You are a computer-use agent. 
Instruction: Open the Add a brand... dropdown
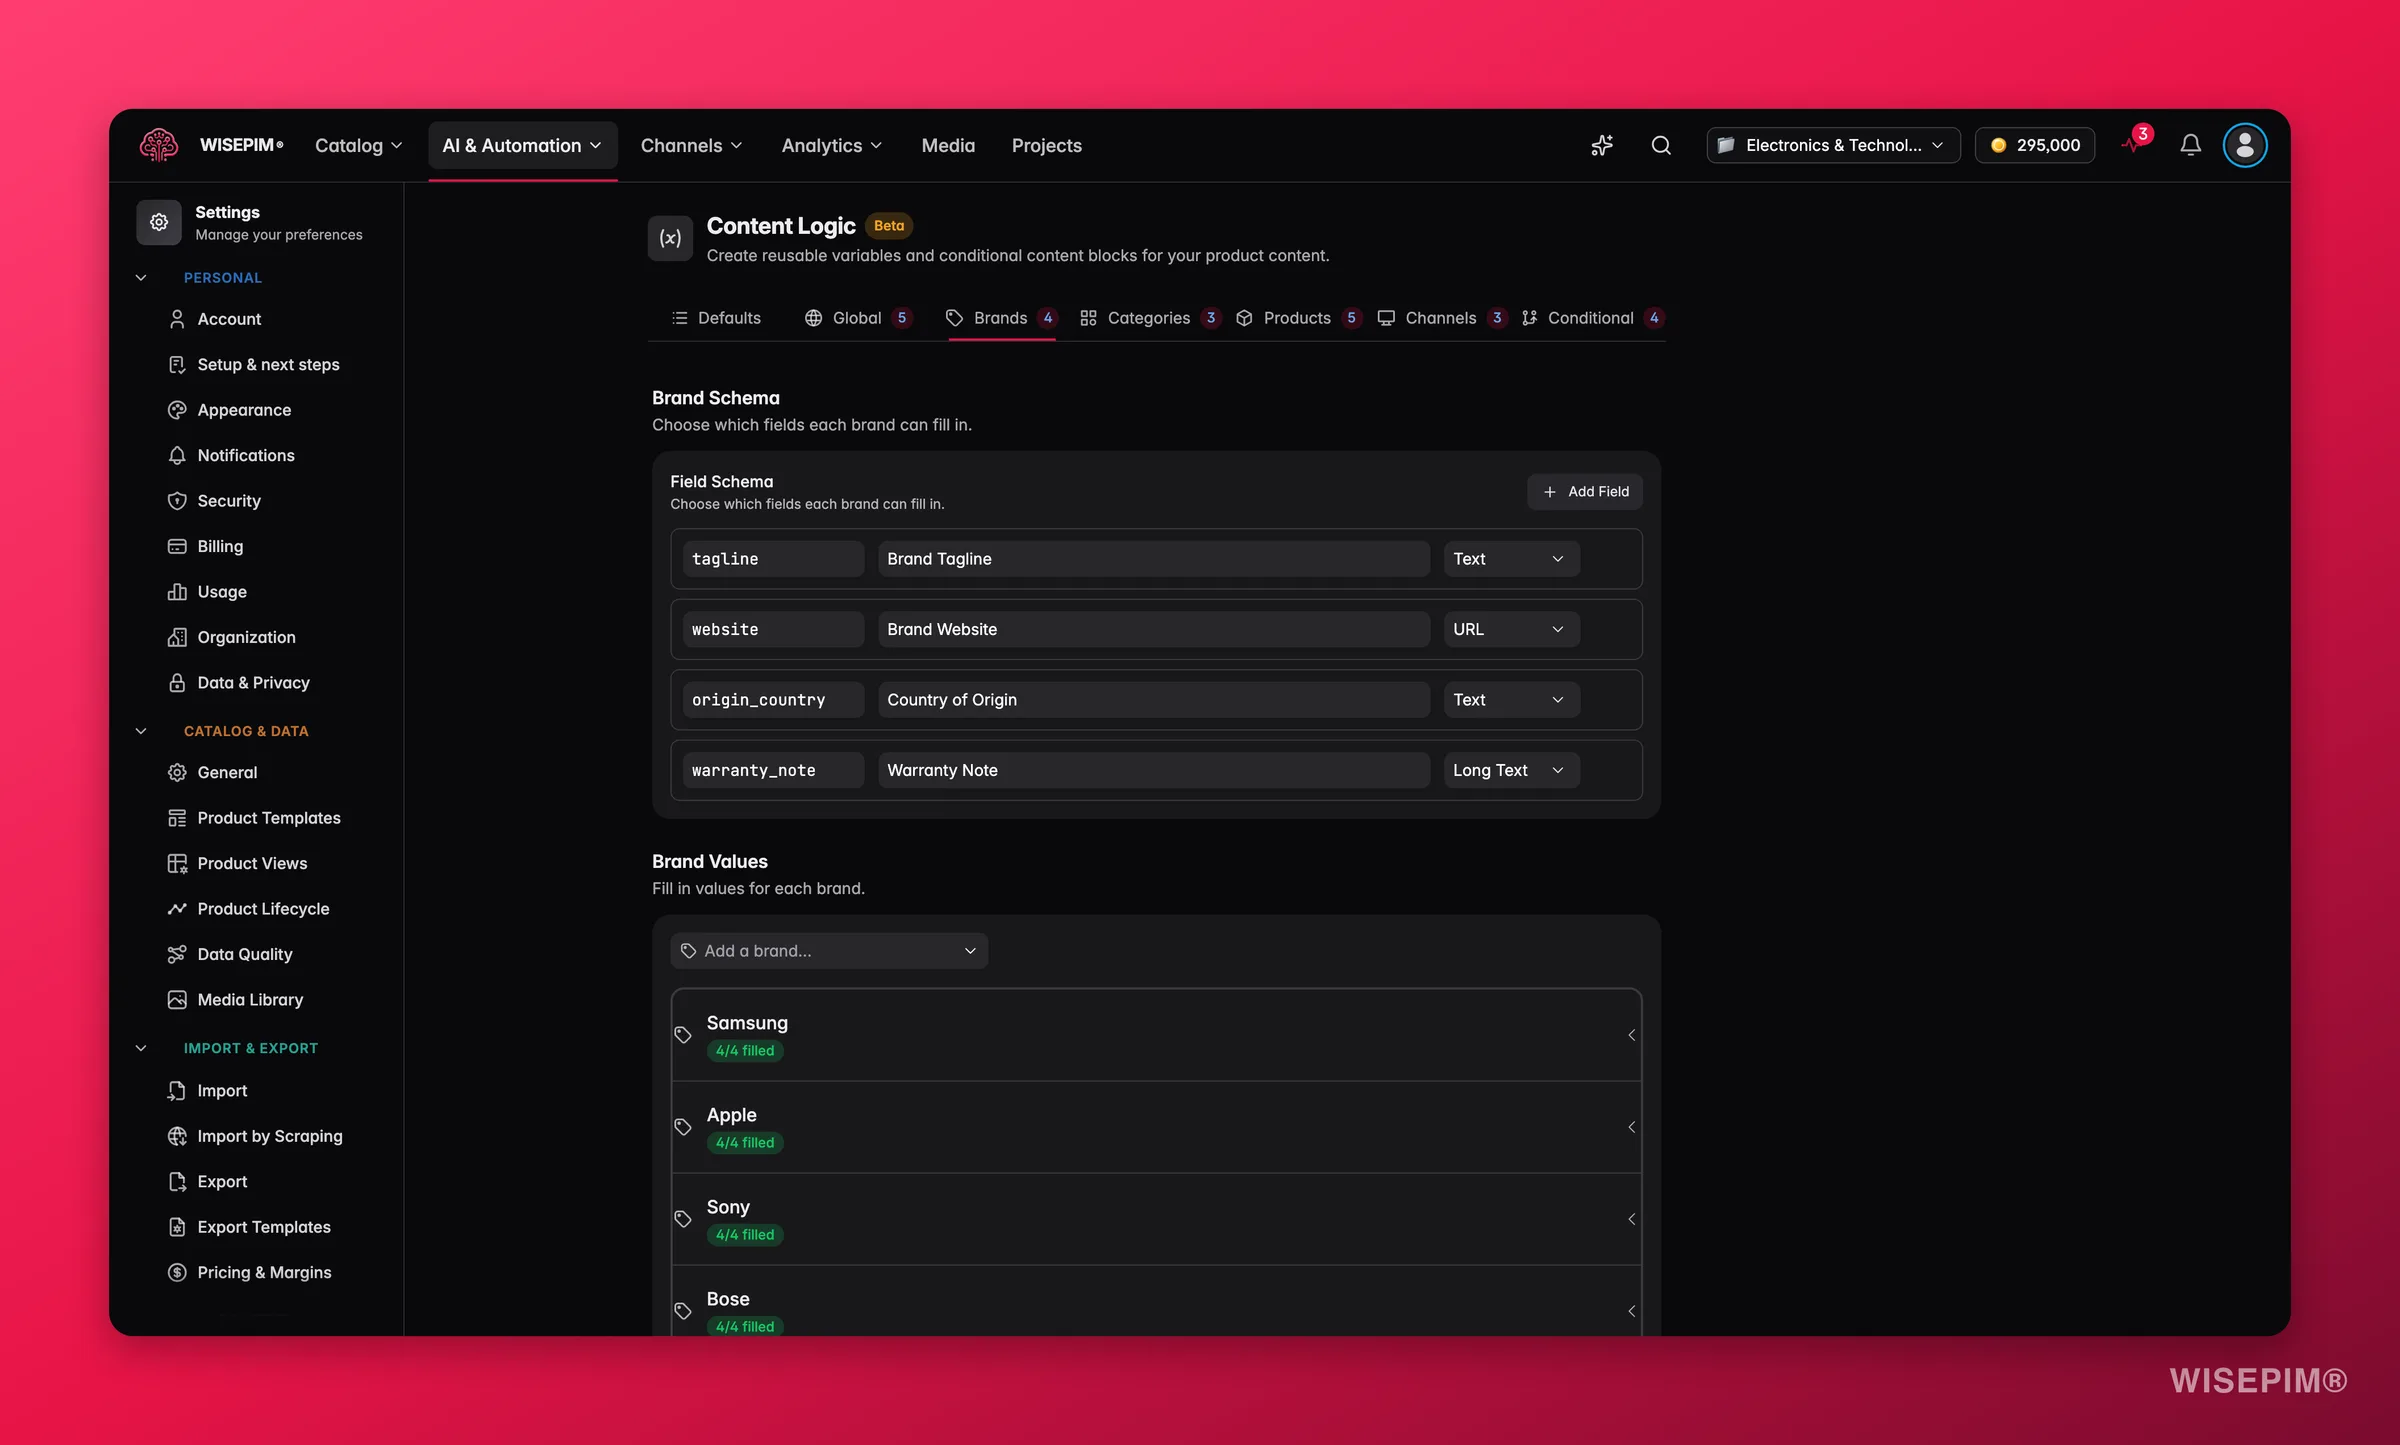[829, 951]
